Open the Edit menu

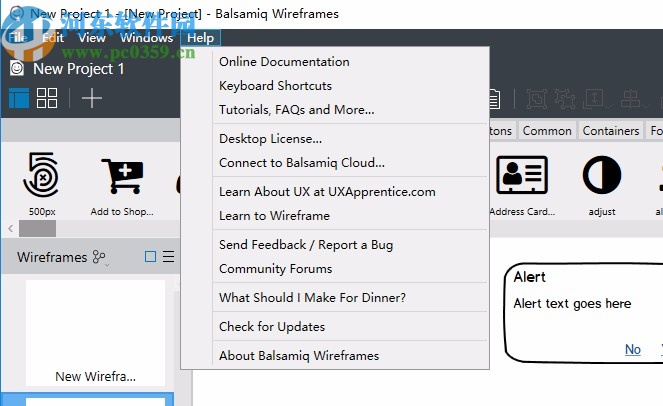53,38
